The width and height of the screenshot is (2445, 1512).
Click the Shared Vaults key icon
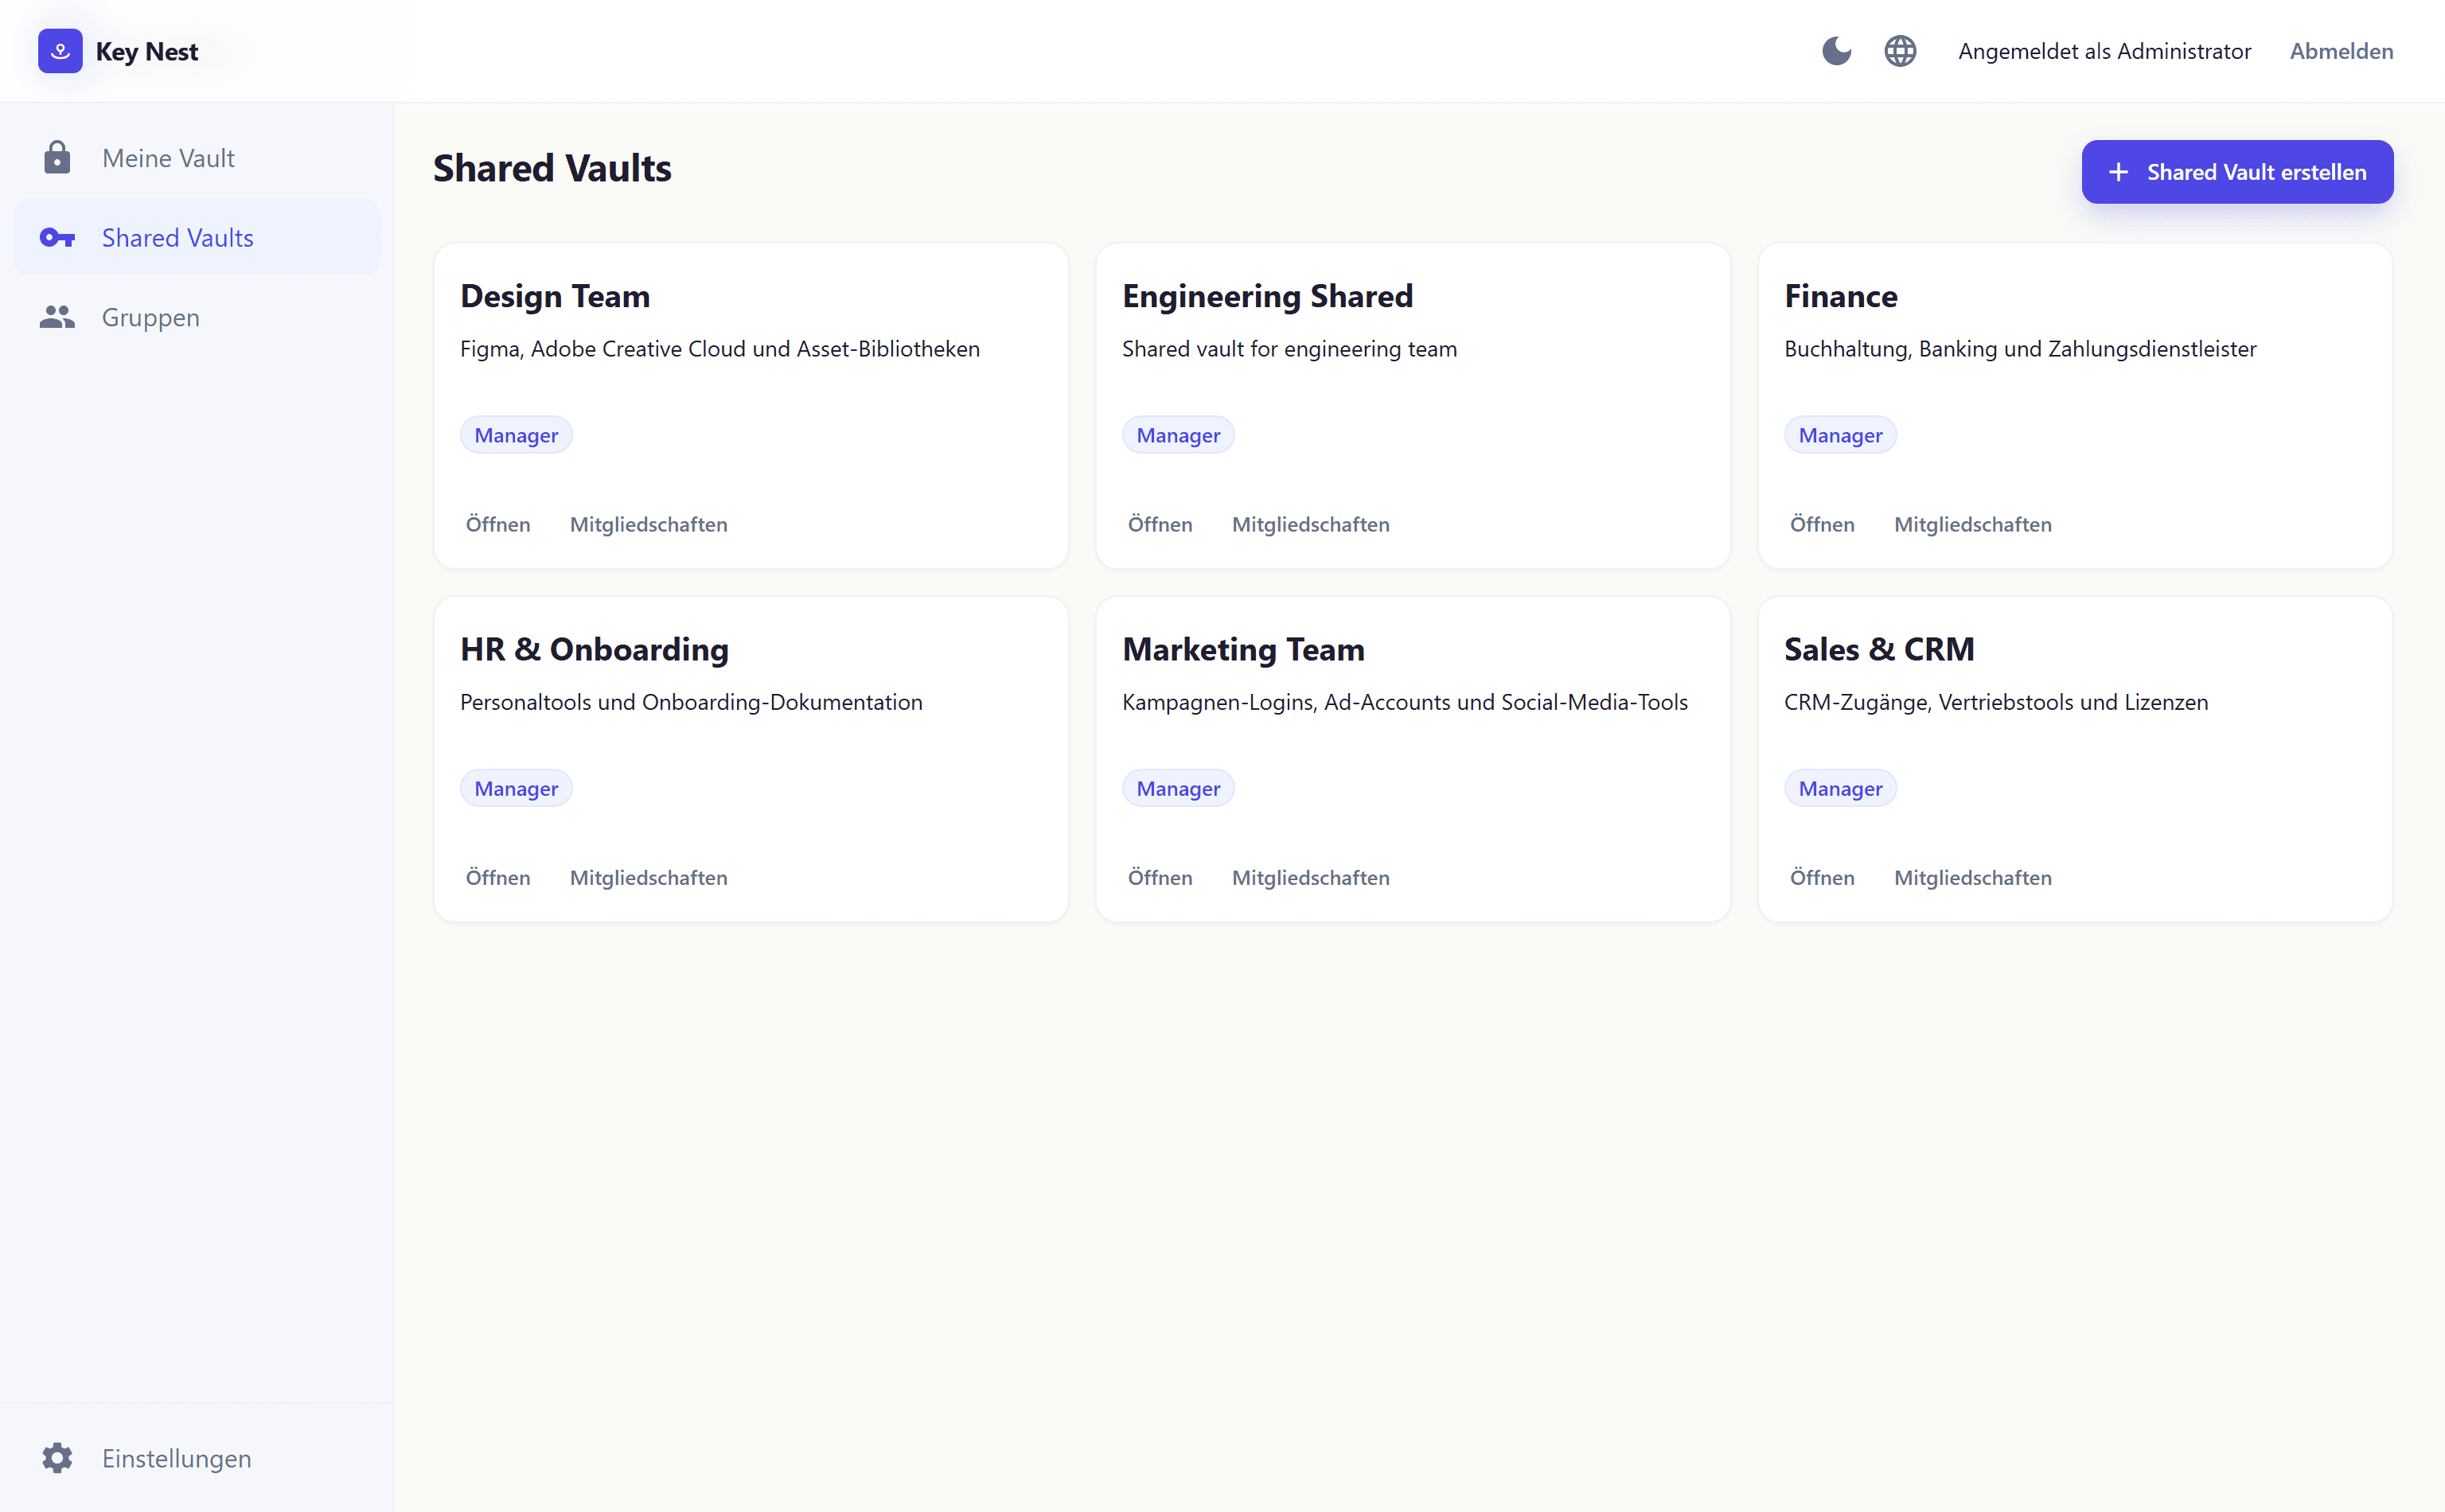(x=57, y=238)
